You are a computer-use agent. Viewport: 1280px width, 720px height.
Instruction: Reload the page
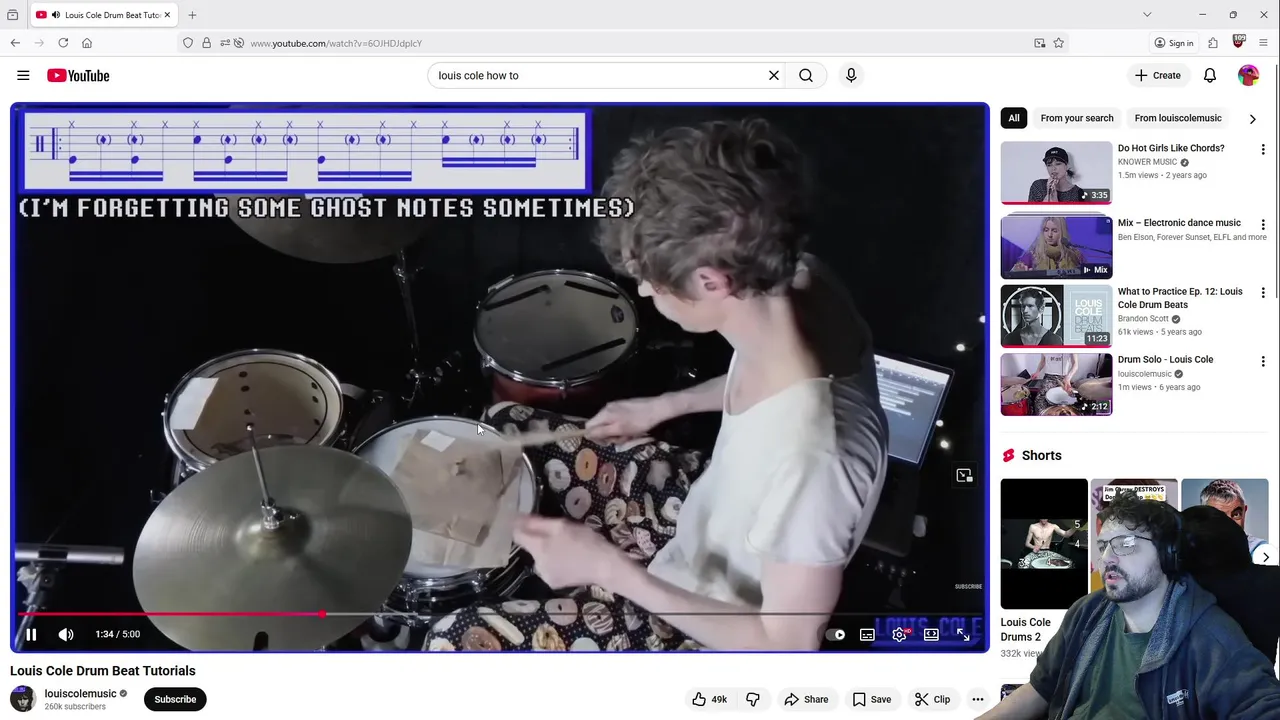63,43
